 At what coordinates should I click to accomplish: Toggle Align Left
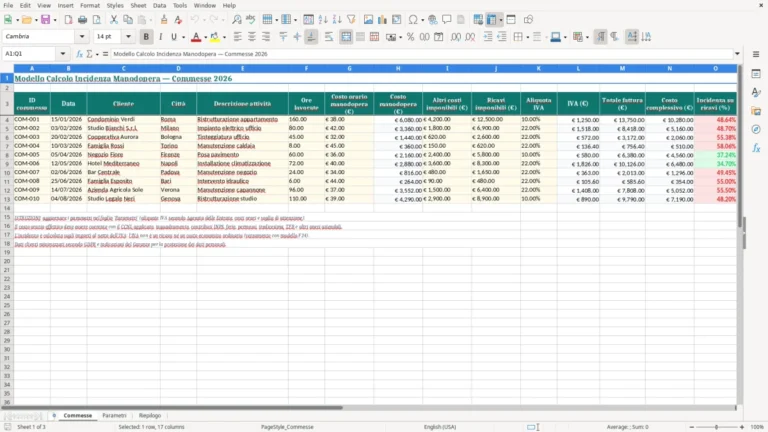tap(238, 37)
